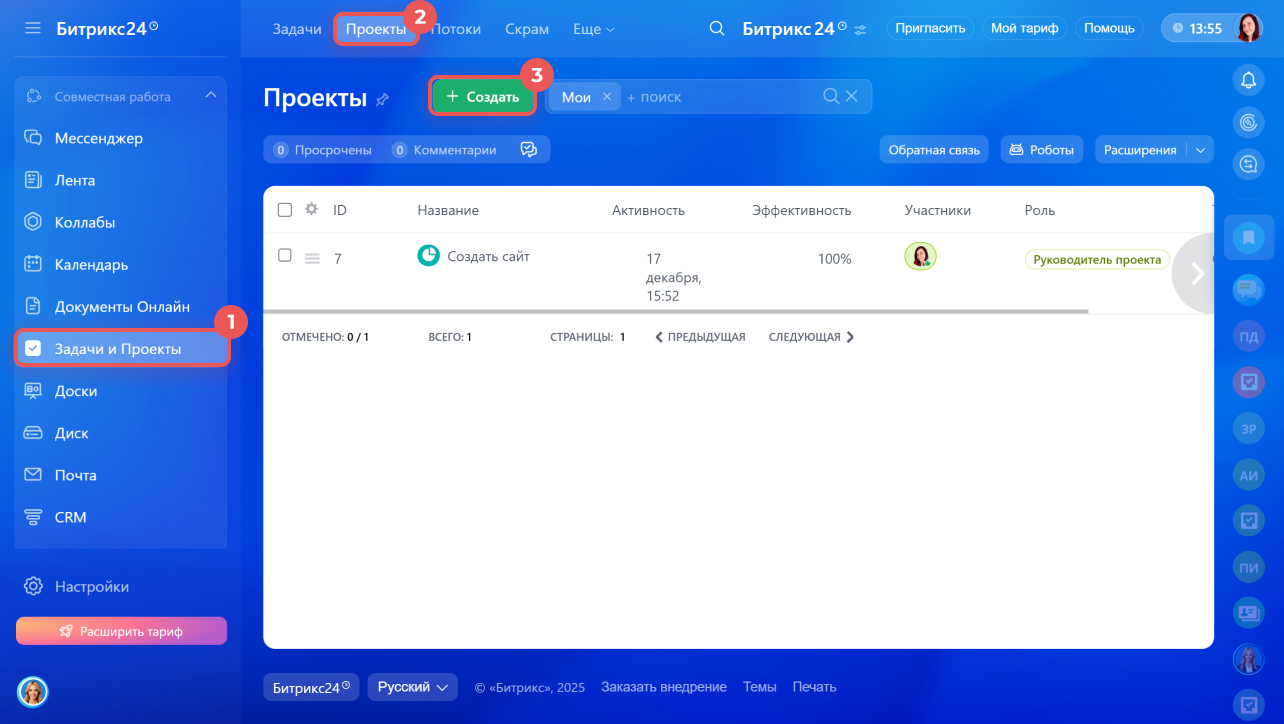Click the search magnifier in the top bar
The width and height of the screenshot is (1284, 724).
pos(717,28)
